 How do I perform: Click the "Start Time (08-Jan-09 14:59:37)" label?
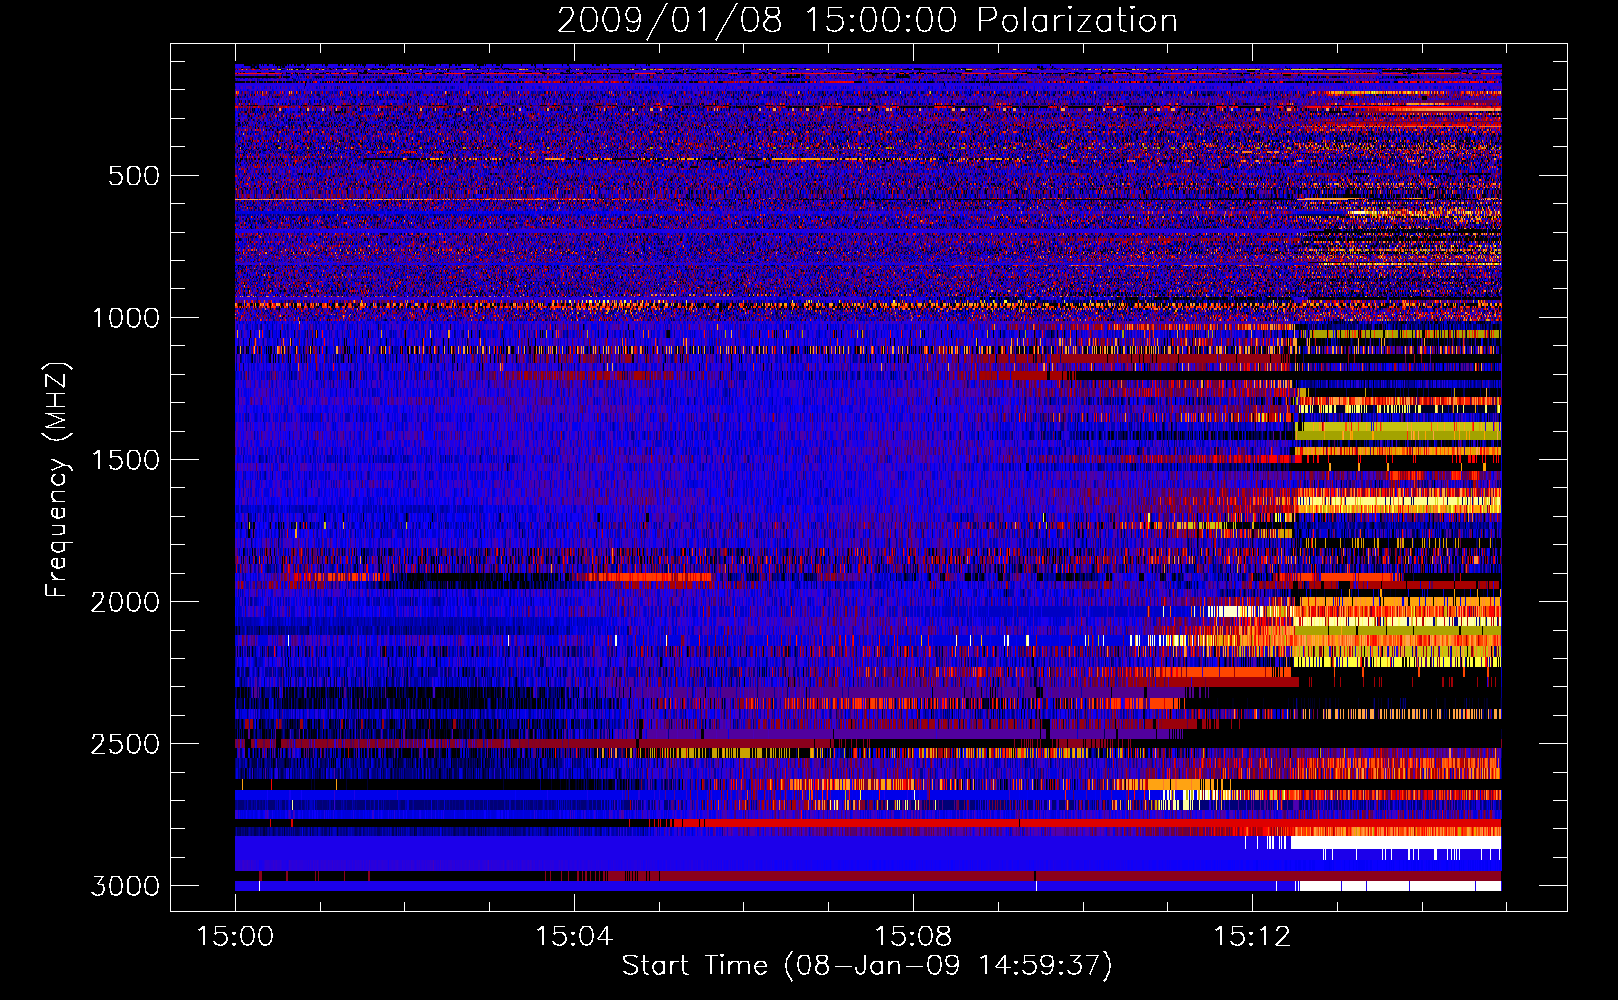click(x=867, y=965)
